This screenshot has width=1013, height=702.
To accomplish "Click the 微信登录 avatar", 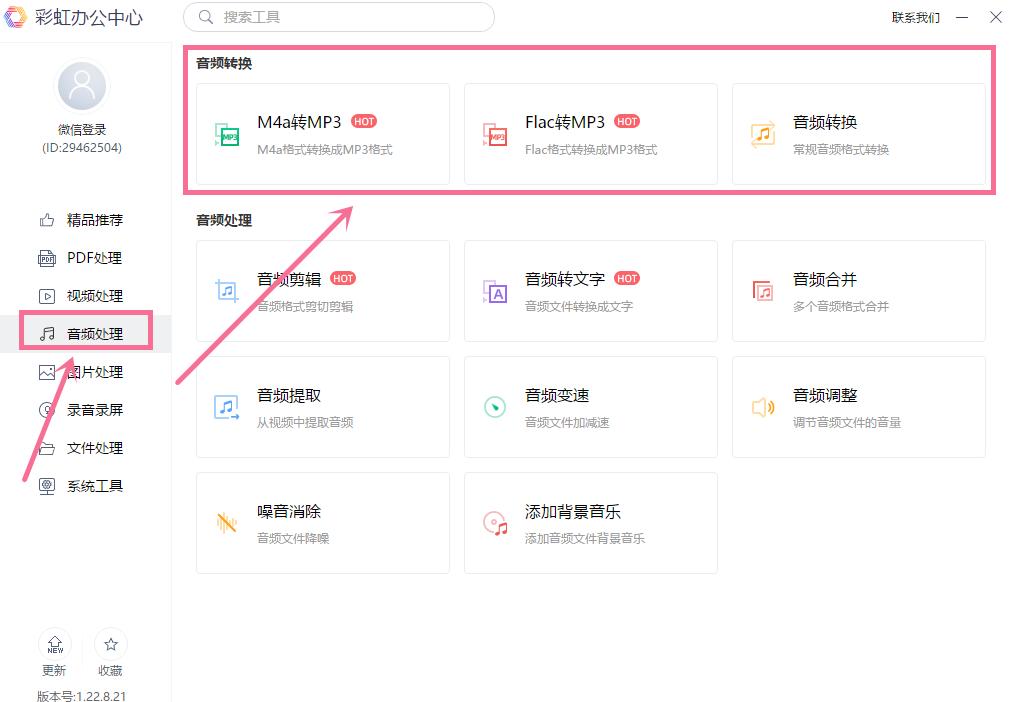I will click(82, 85).
